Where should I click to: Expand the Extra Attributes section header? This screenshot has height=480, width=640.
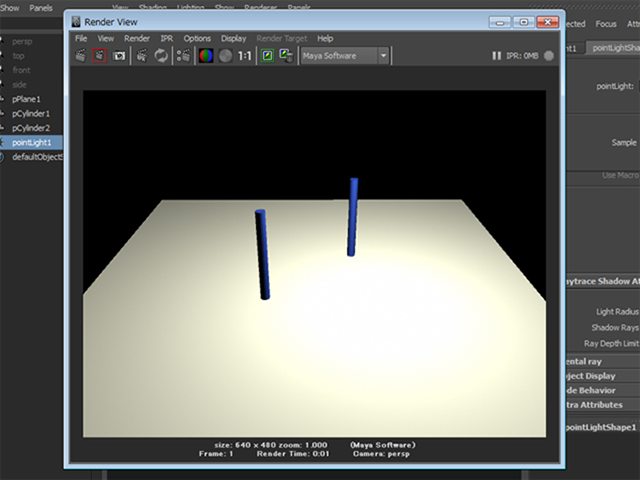[602, 405]
